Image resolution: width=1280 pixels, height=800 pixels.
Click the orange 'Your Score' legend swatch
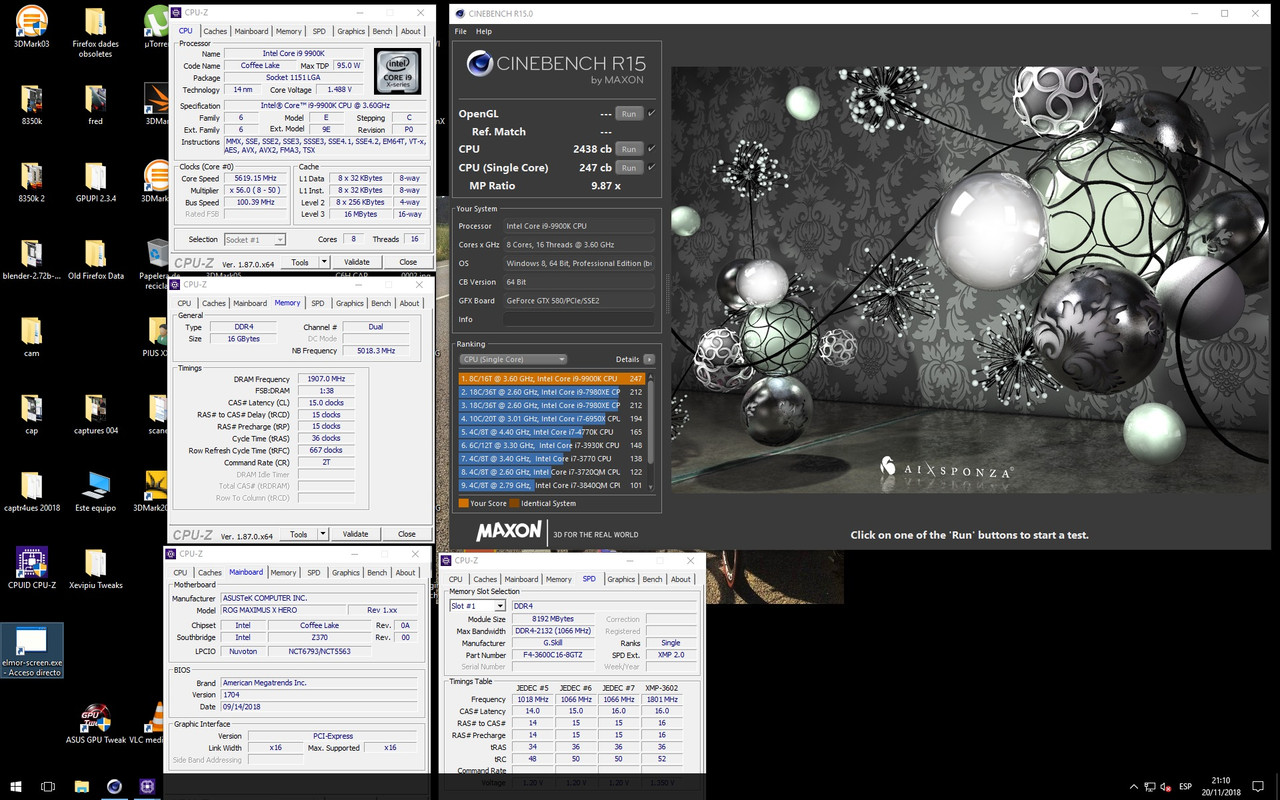[464, 503]
